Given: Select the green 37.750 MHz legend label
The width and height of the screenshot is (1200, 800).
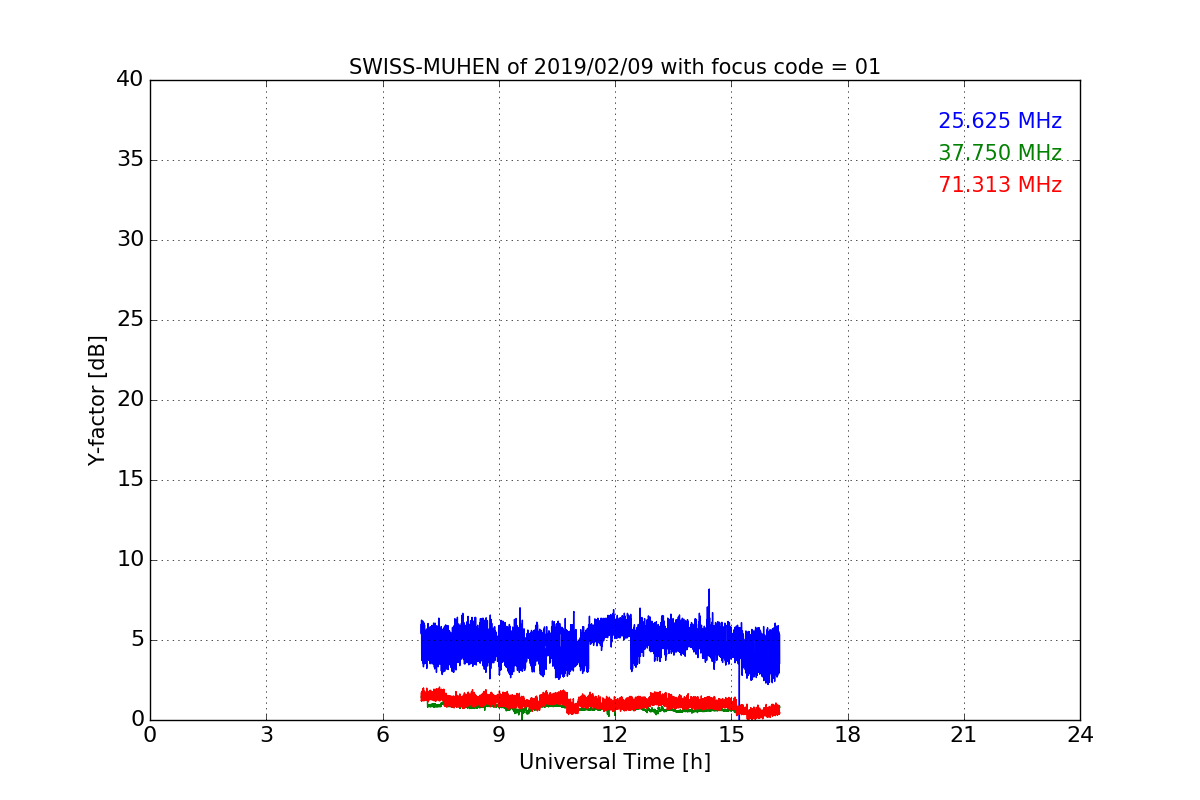Looking at the screenshot, I should click(1000, 153).
